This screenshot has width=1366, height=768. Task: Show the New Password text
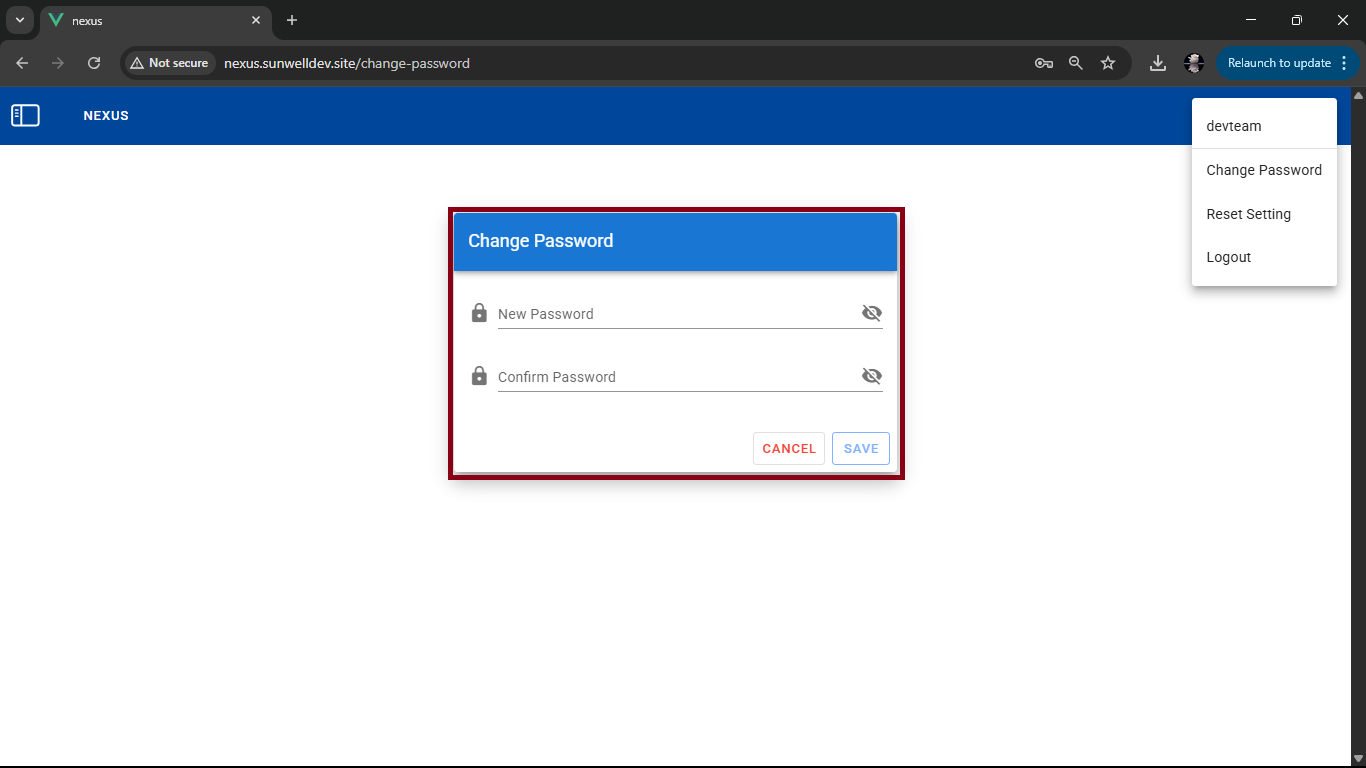[x=871, y=312]
